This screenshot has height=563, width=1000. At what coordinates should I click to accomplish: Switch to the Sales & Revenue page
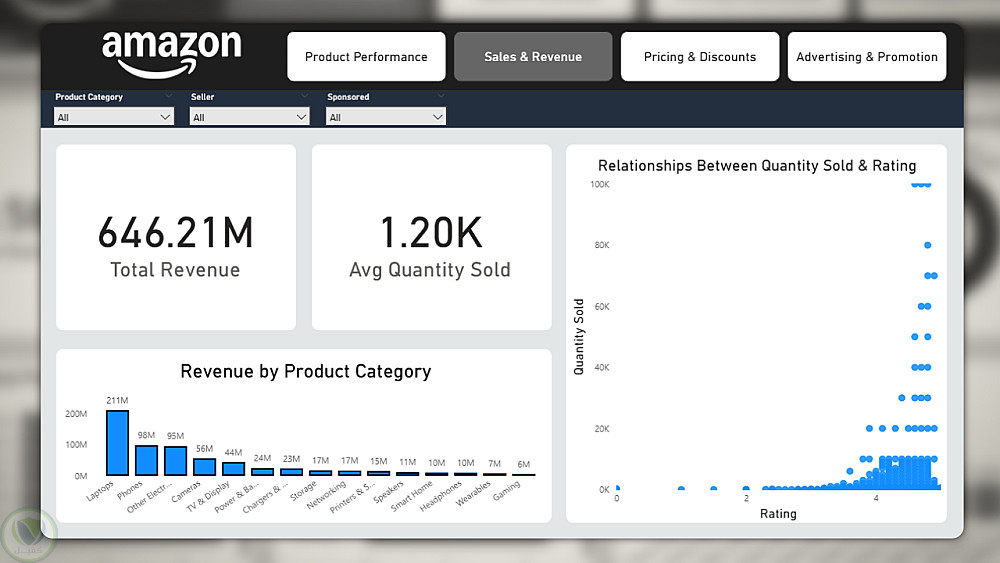(533, 57)
